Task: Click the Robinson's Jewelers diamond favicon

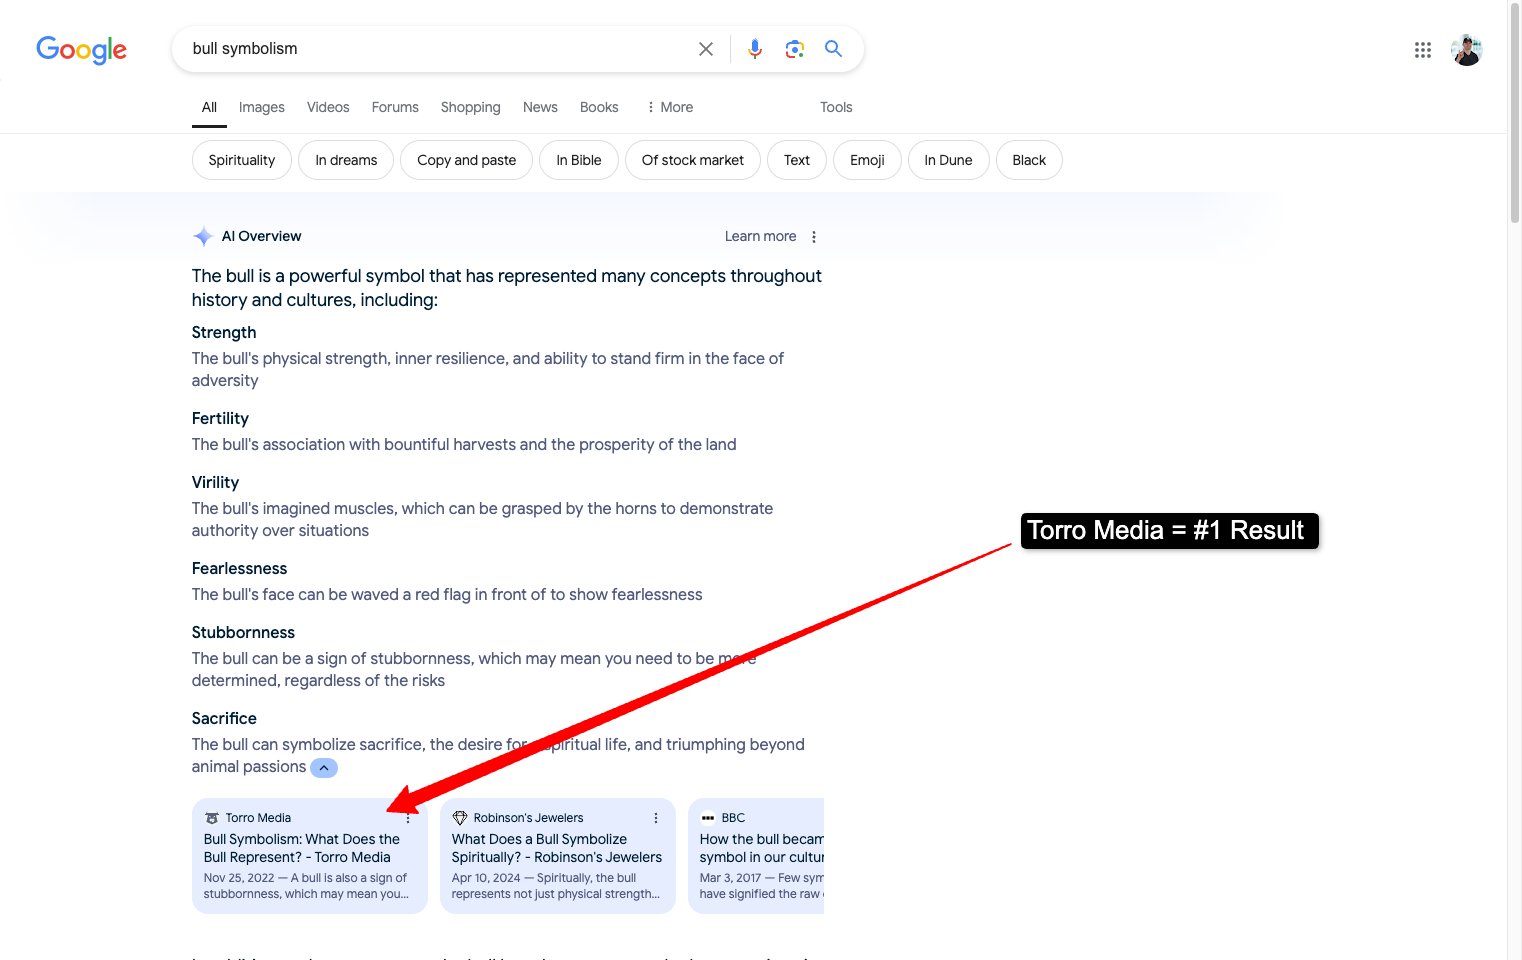Action: point(460,818)
